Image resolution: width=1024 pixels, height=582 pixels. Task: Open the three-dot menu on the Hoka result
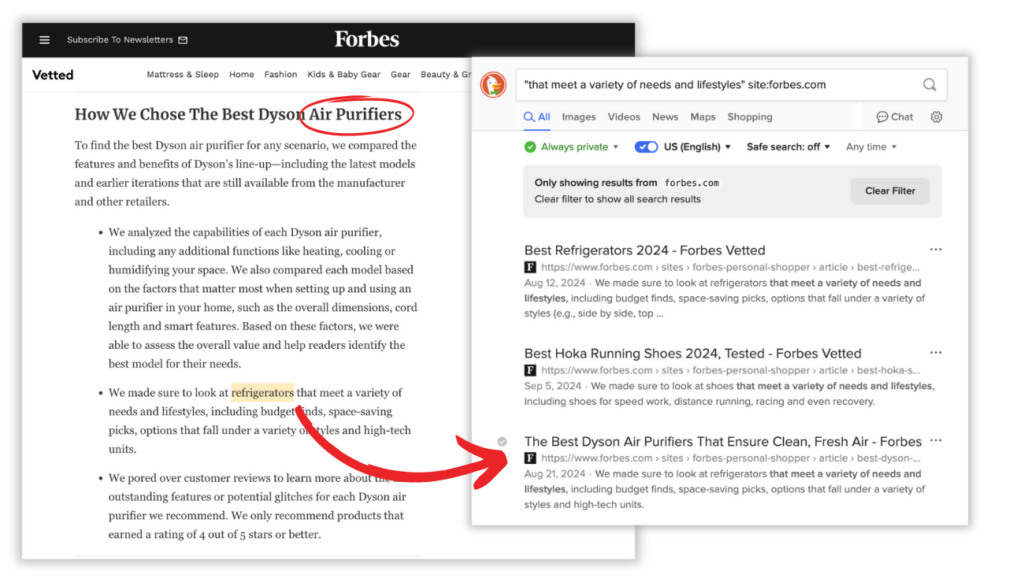[x=936, y=353]
